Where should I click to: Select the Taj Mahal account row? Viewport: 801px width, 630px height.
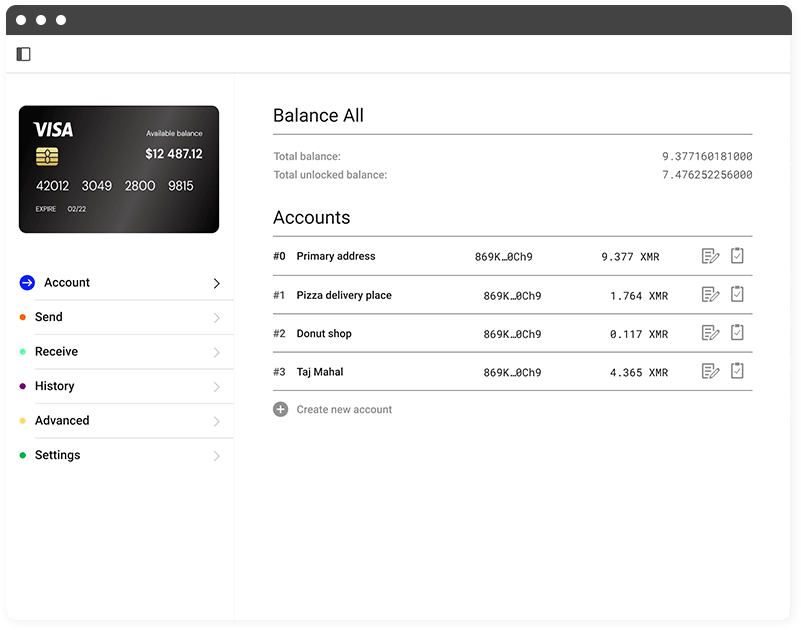click(x=512, y=371)
